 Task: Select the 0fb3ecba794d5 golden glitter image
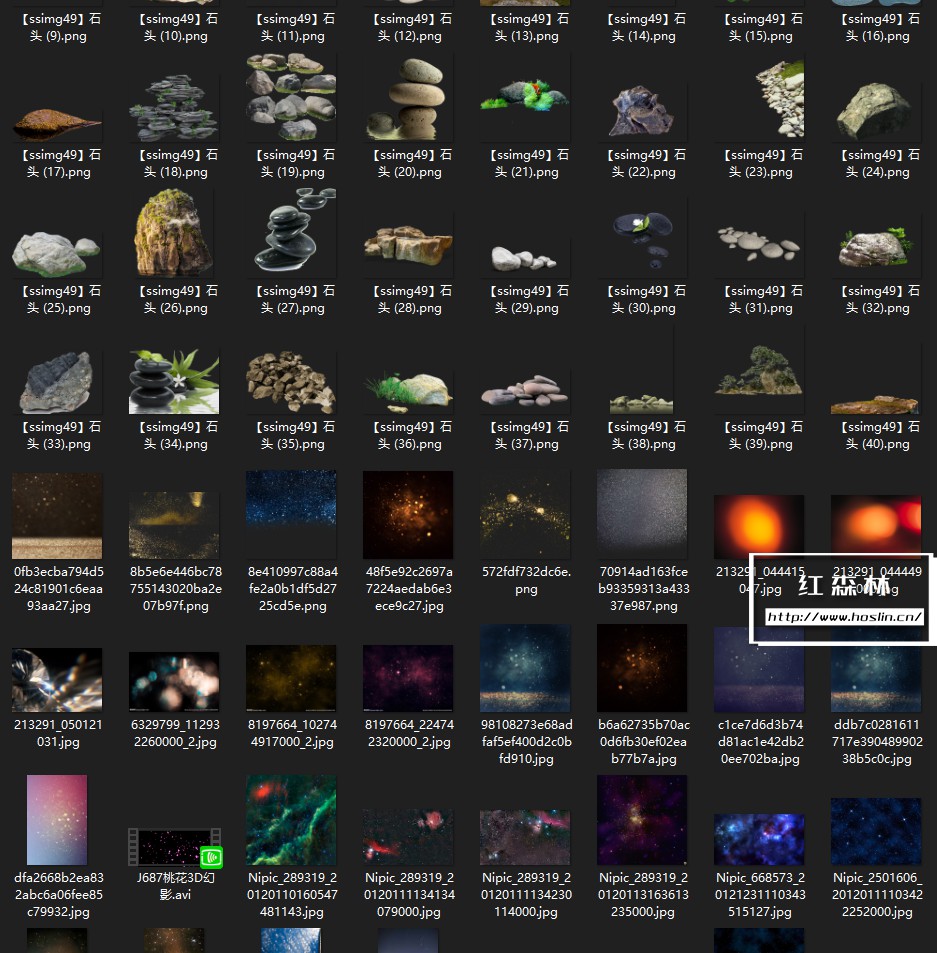click(x=57, y=516)
